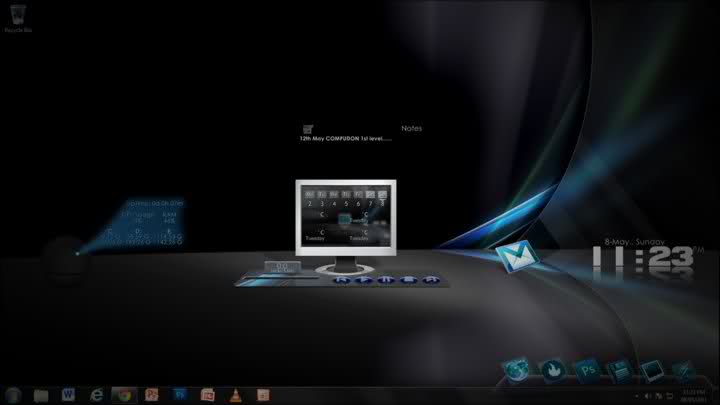The width and height of the screenshot is (720, 405).
Task: Open the Recycle Bin desktop icon
Action: [18, 18]
